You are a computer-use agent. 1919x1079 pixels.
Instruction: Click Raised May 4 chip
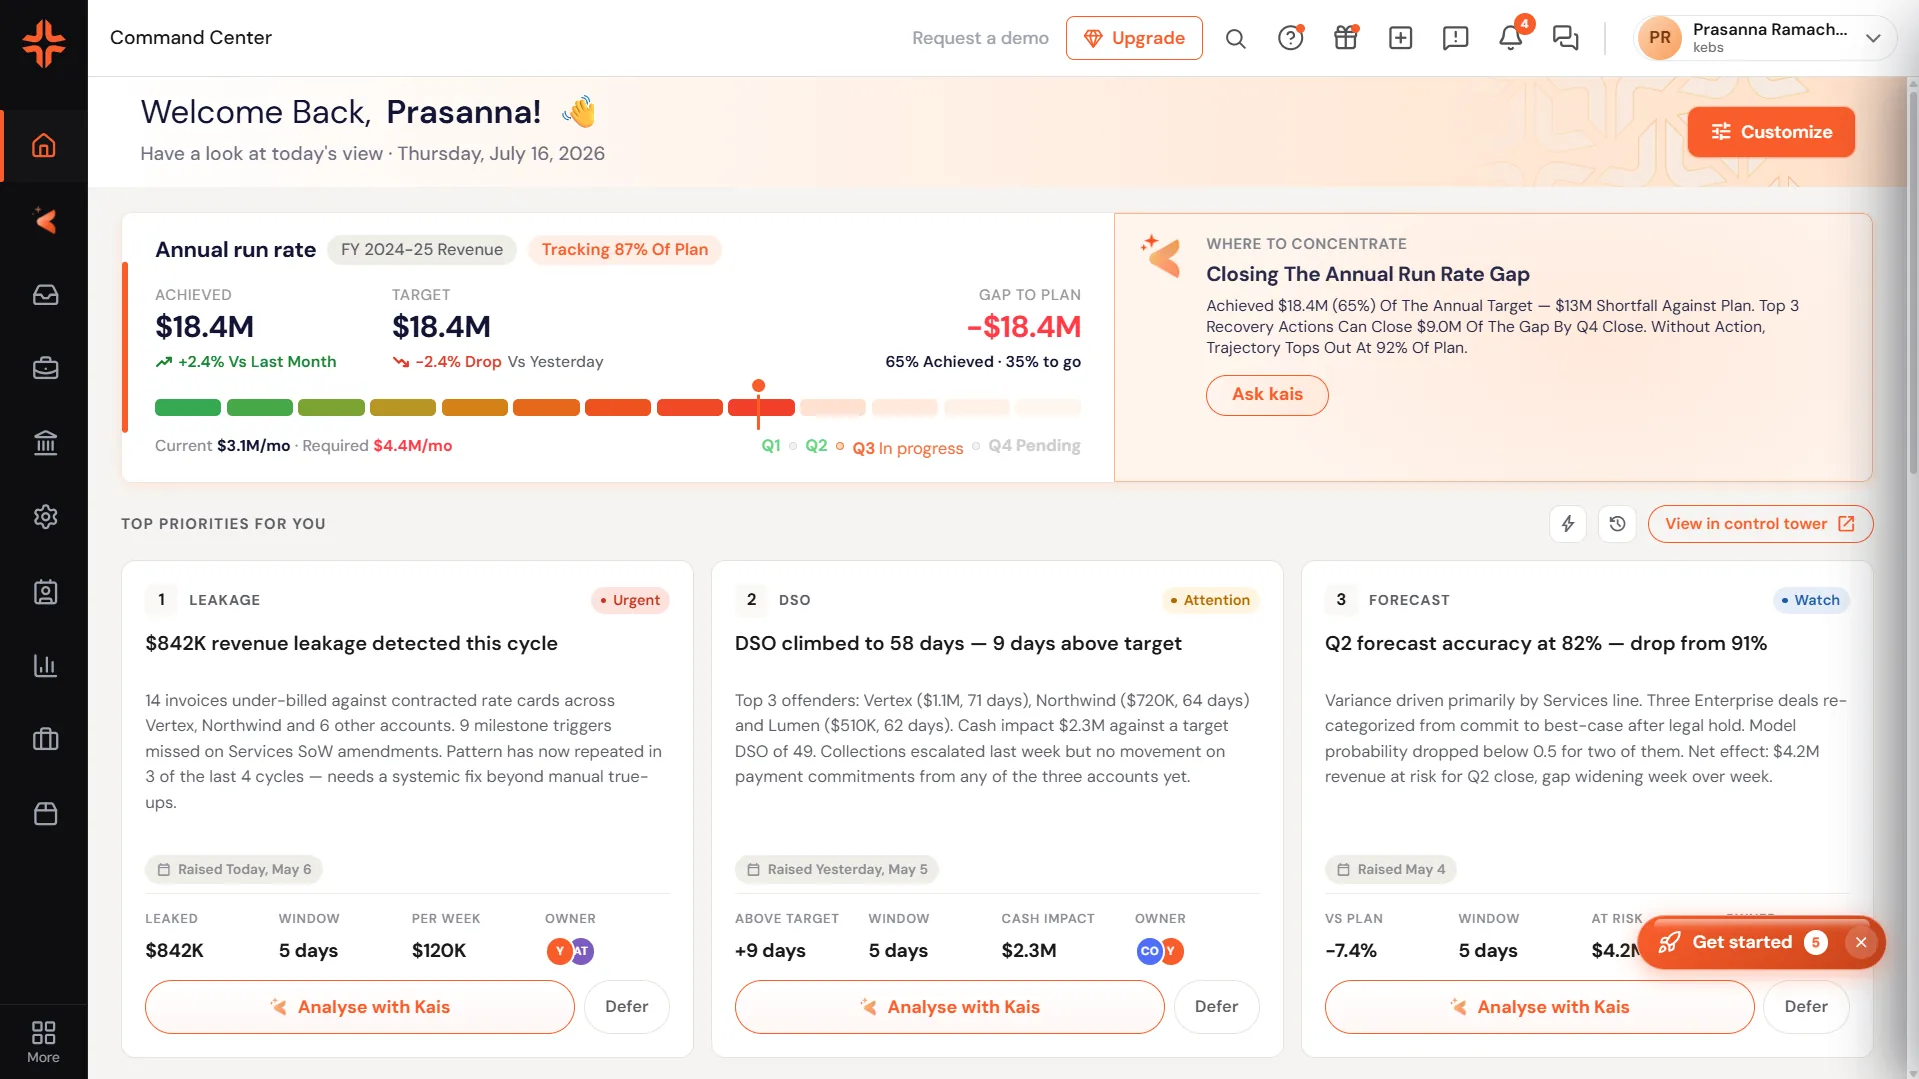[x=1391, y=870]
